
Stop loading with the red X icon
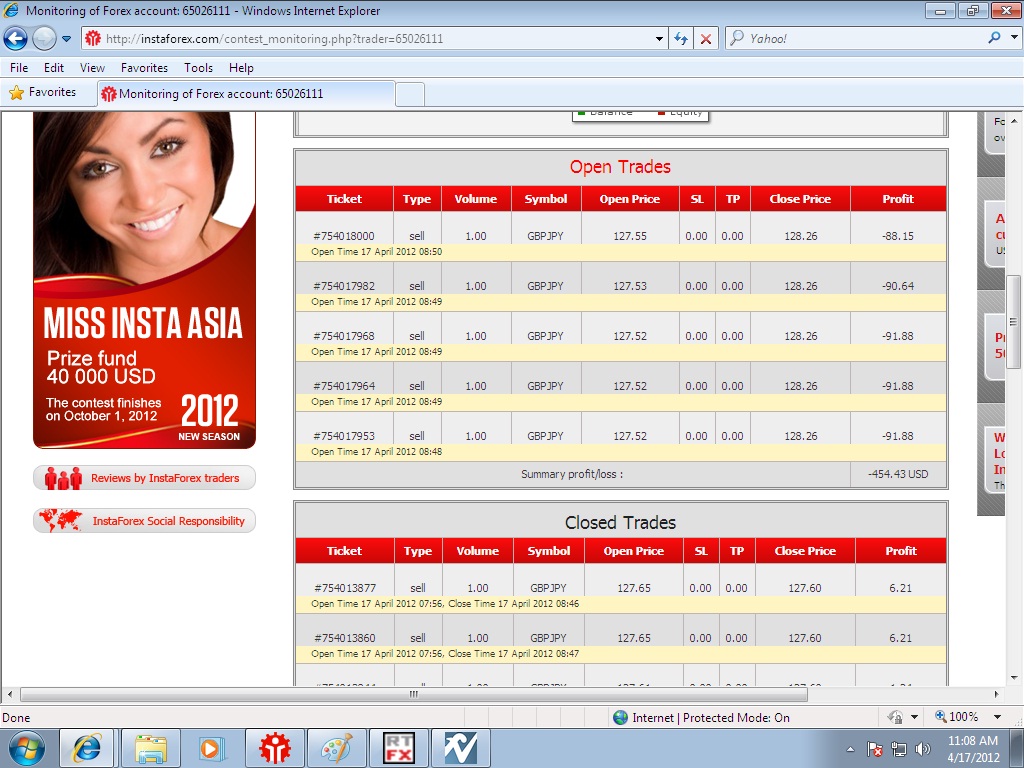706,39
